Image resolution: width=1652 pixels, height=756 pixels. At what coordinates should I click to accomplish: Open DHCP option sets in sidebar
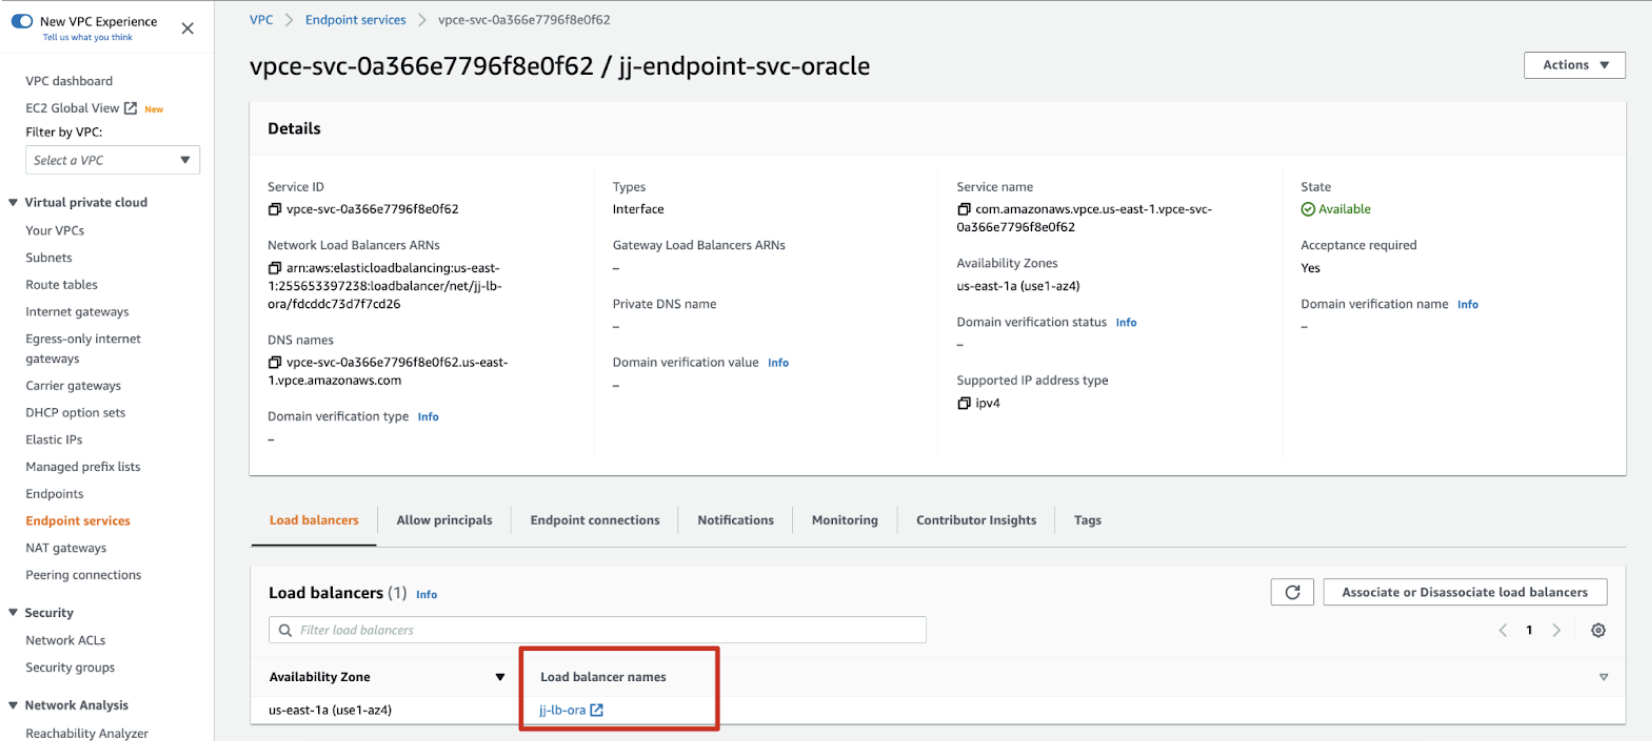tap(76, 413)
